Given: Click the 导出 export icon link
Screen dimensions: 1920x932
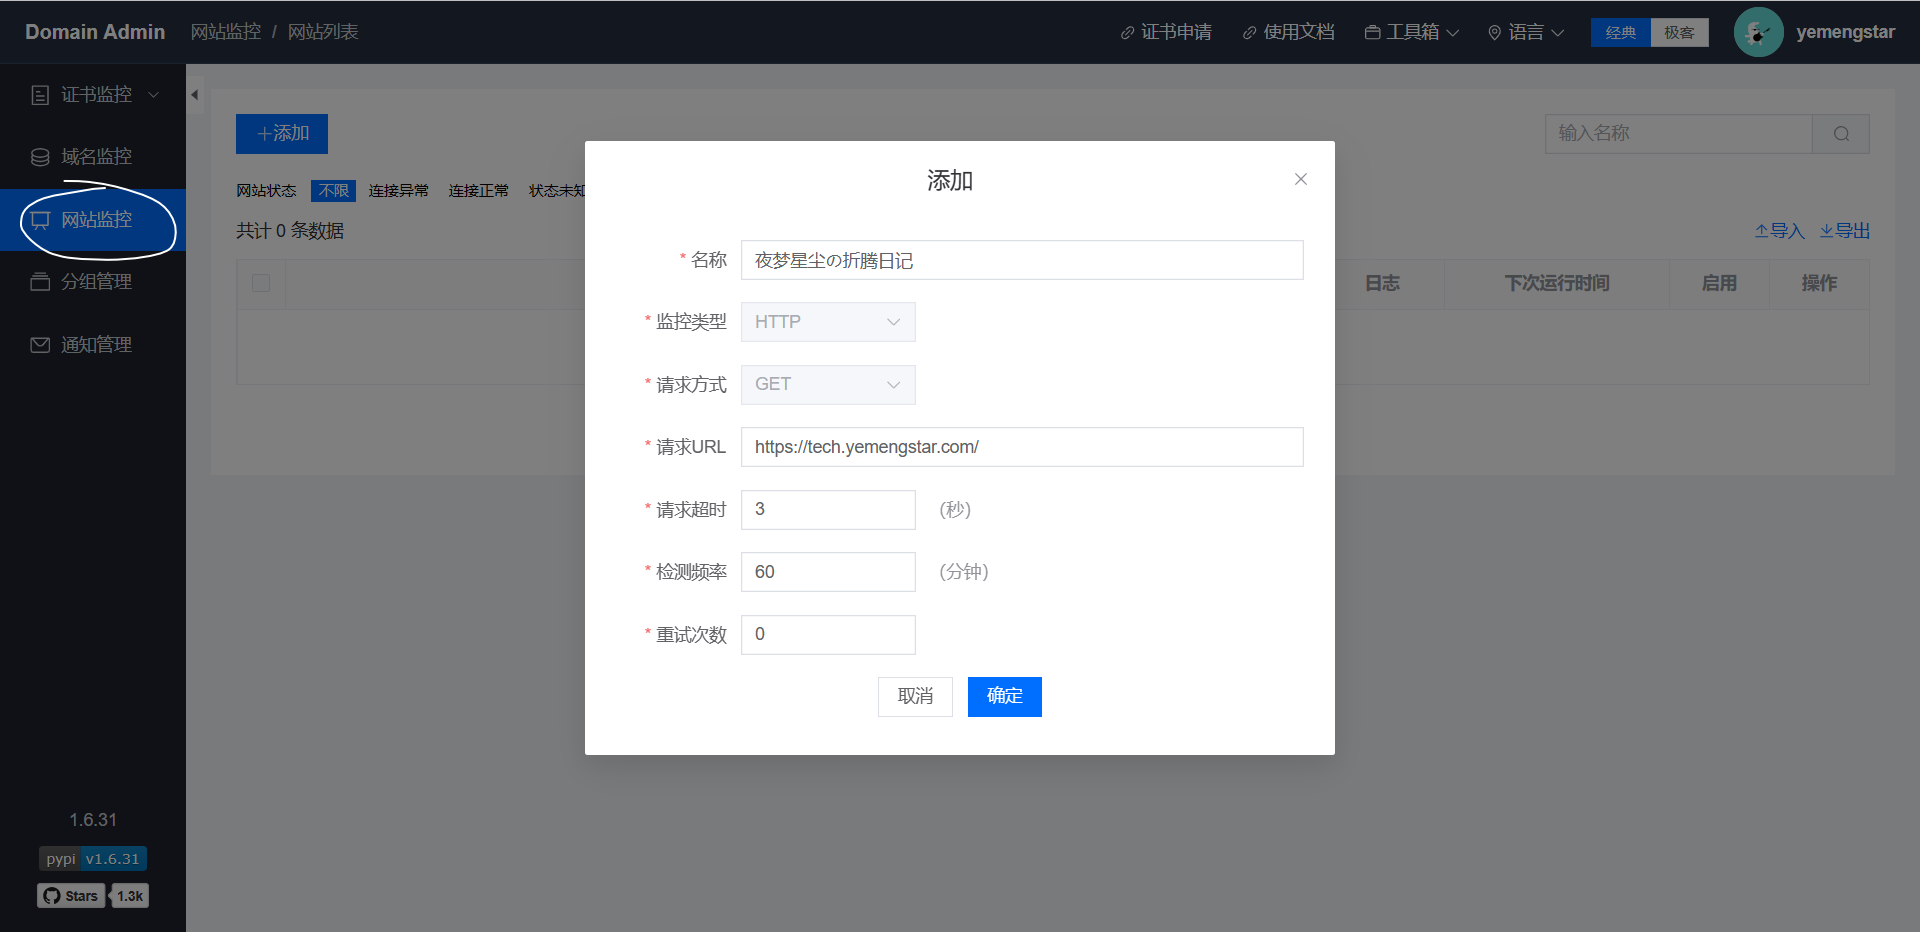Looking at the screenshot, I should pyautogui.click(x=1844, y=231).
